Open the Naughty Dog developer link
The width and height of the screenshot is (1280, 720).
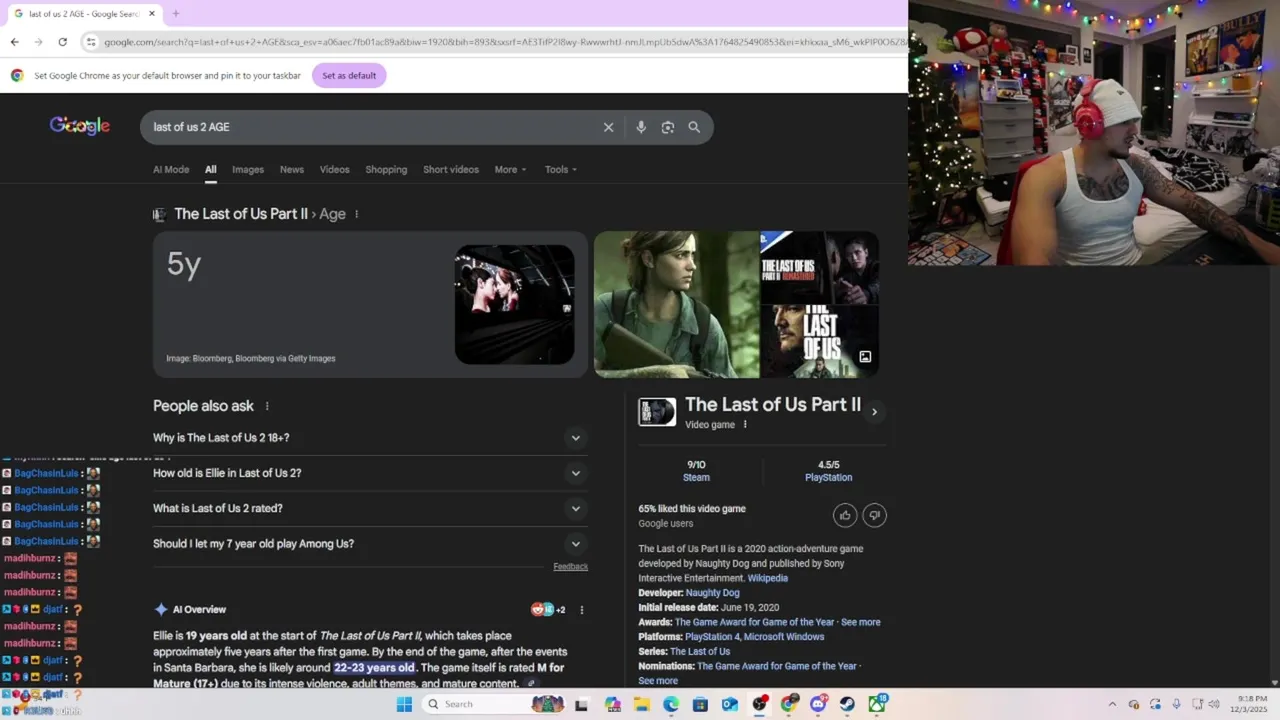712,593
